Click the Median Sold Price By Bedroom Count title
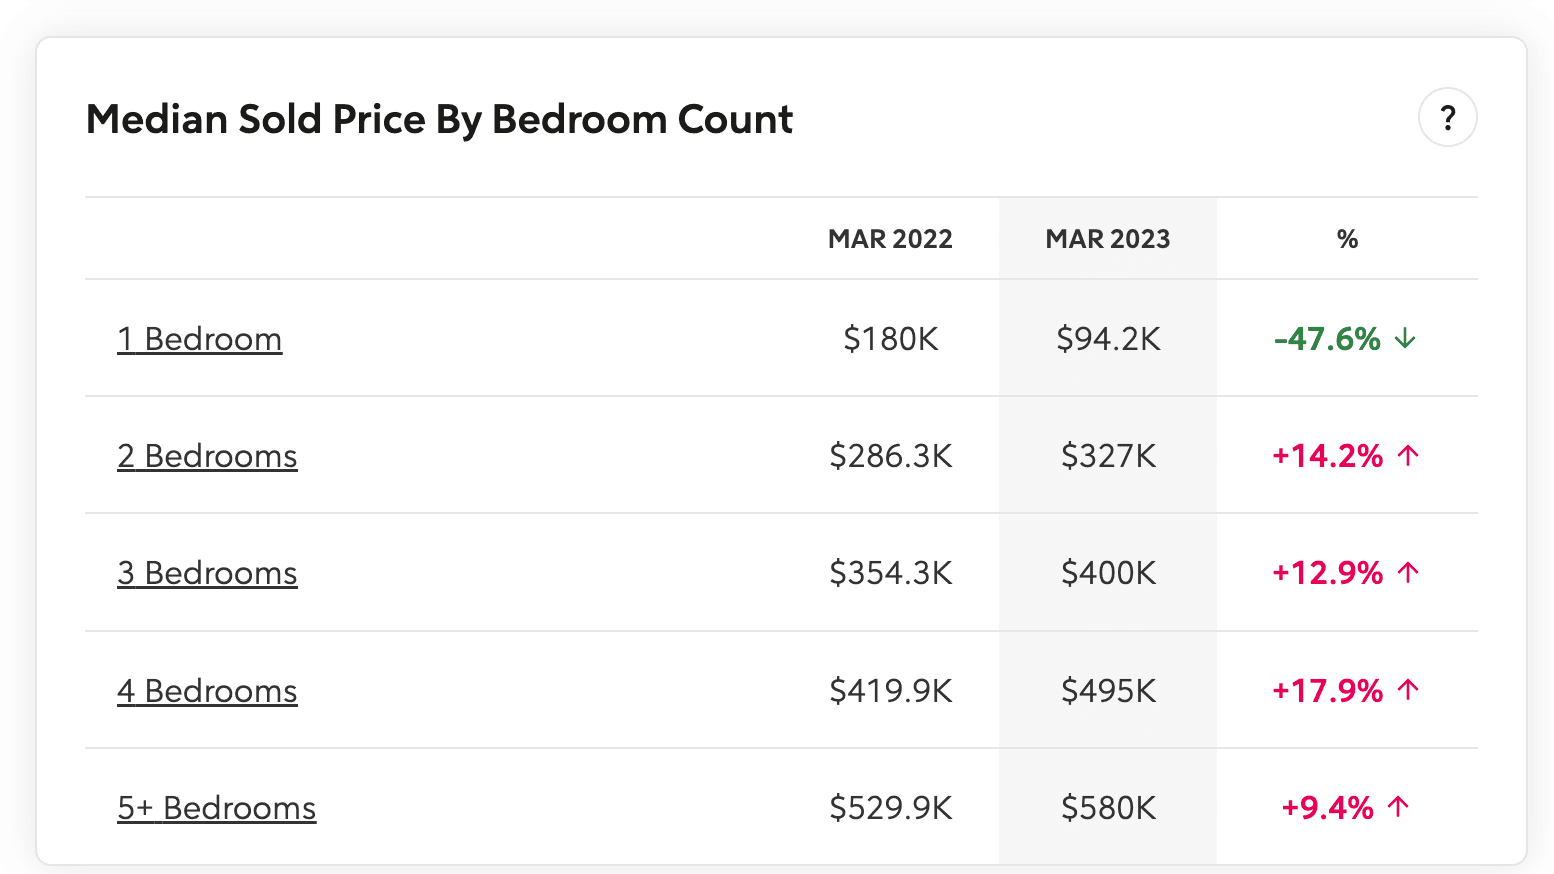 [439, 119]
